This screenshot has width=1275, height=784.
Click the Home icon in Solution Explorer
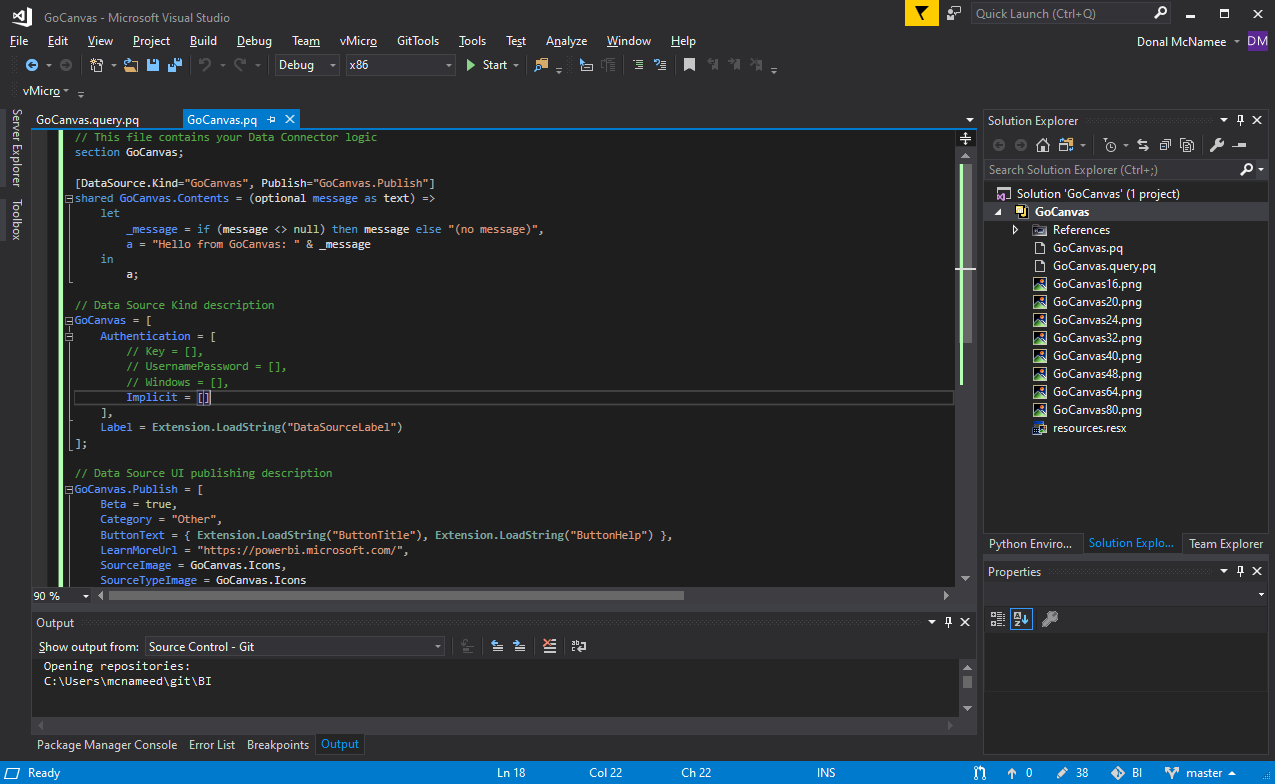tap(1042, 145)
